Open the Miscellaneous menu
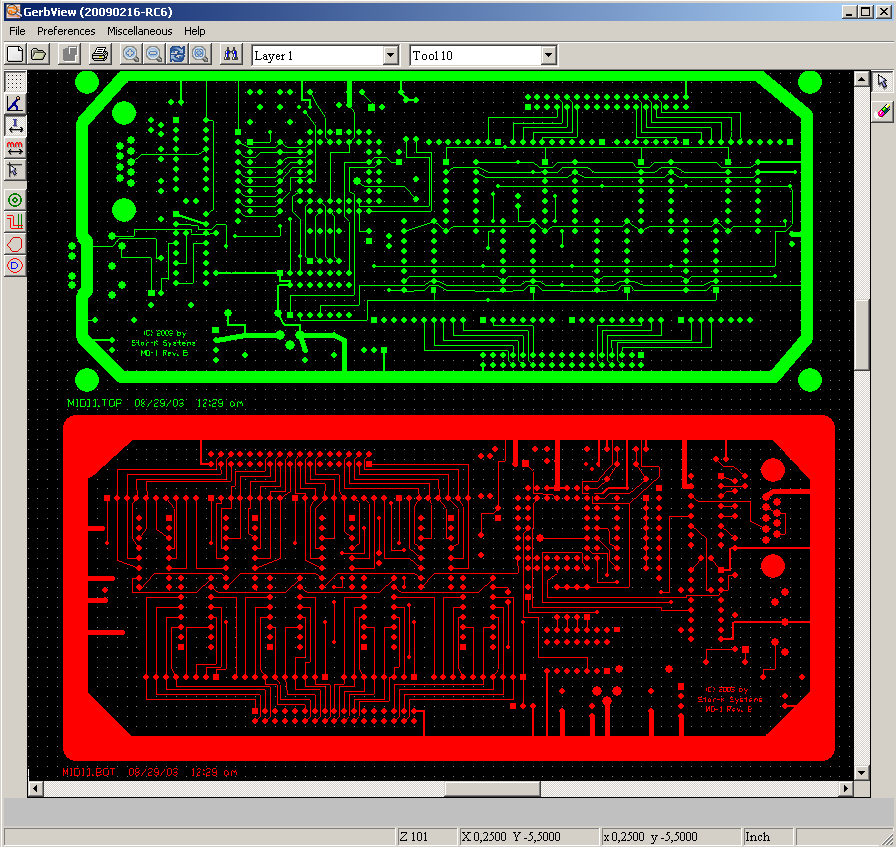 pos(140,31)
